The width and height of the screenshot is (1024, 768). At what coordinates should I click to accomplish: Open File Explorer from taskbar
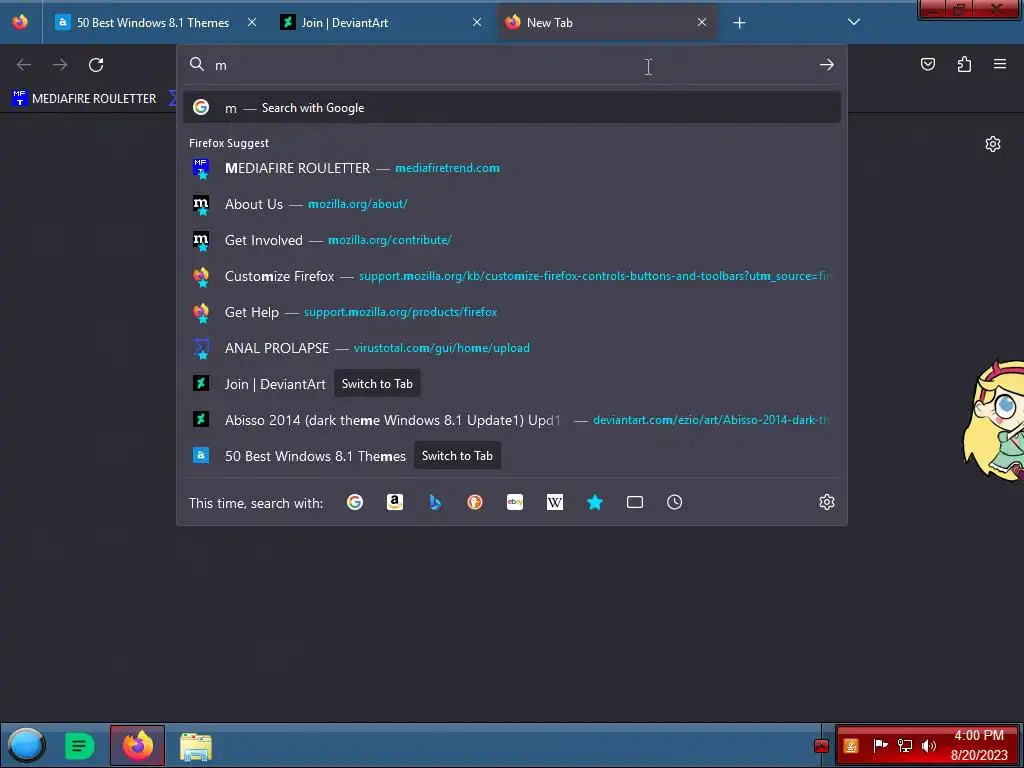point(195,746)
